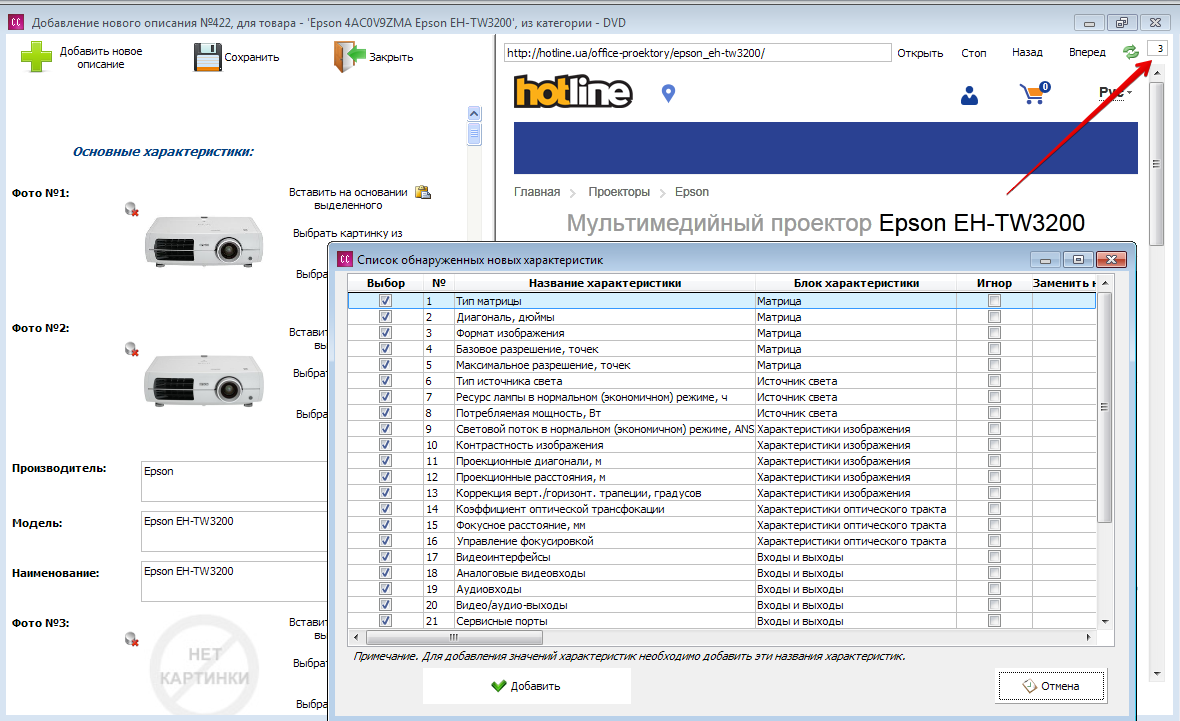Click the blue location pin icon
Image resolution: width=1180 pixels, height=721 pixels.
(668, 93)
